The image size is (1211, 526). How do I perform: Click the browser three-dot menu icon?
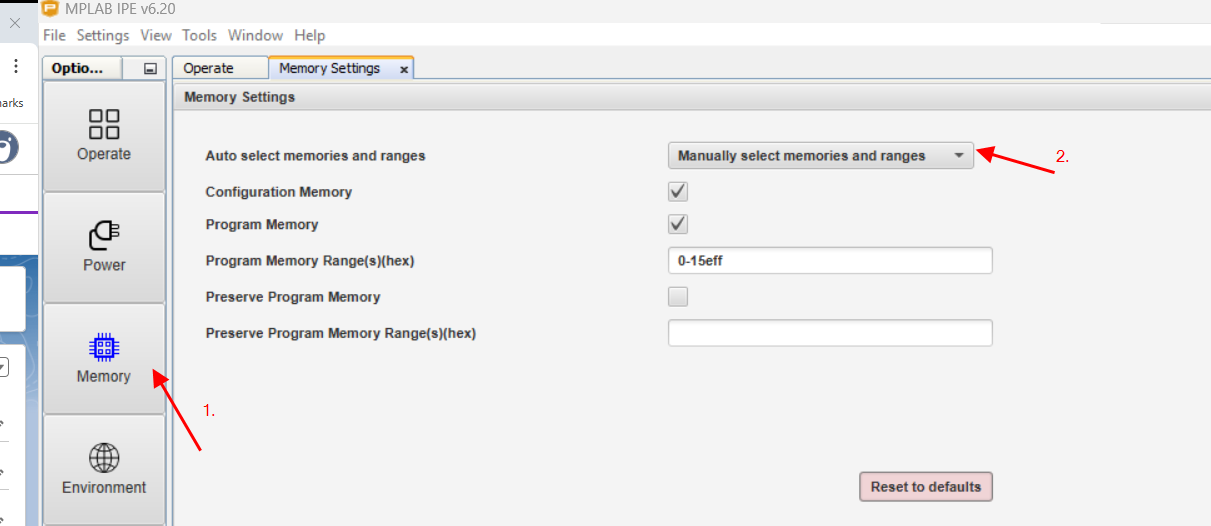16,67
